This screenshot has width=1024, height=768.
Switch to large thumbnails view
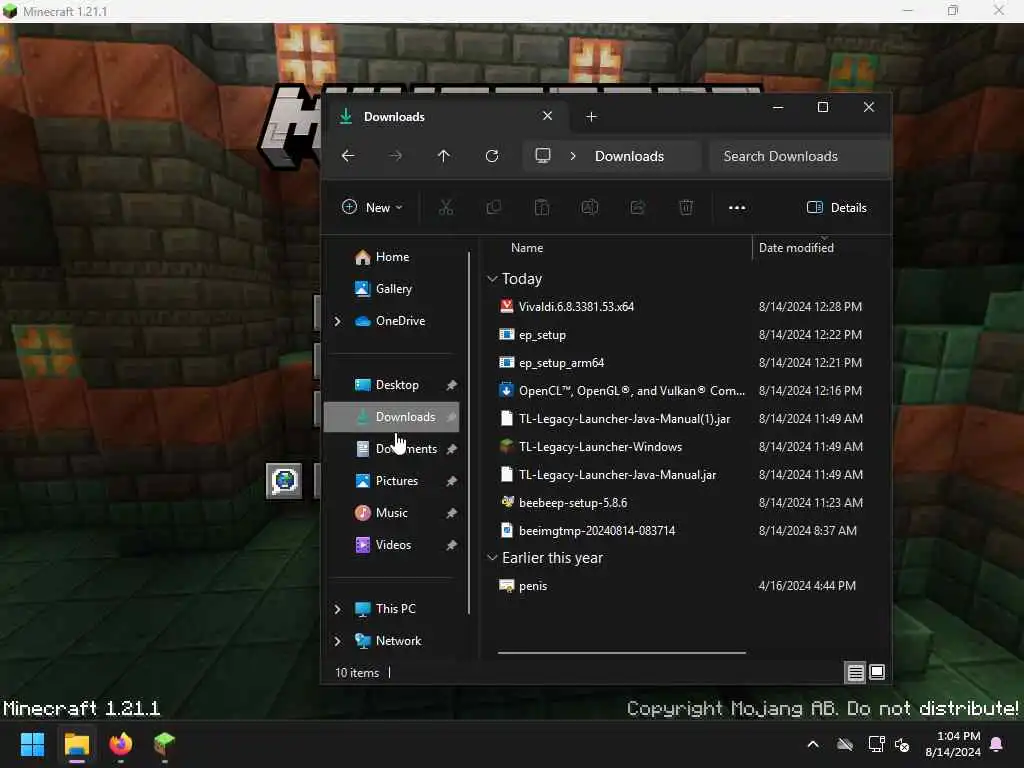(877, 672)
